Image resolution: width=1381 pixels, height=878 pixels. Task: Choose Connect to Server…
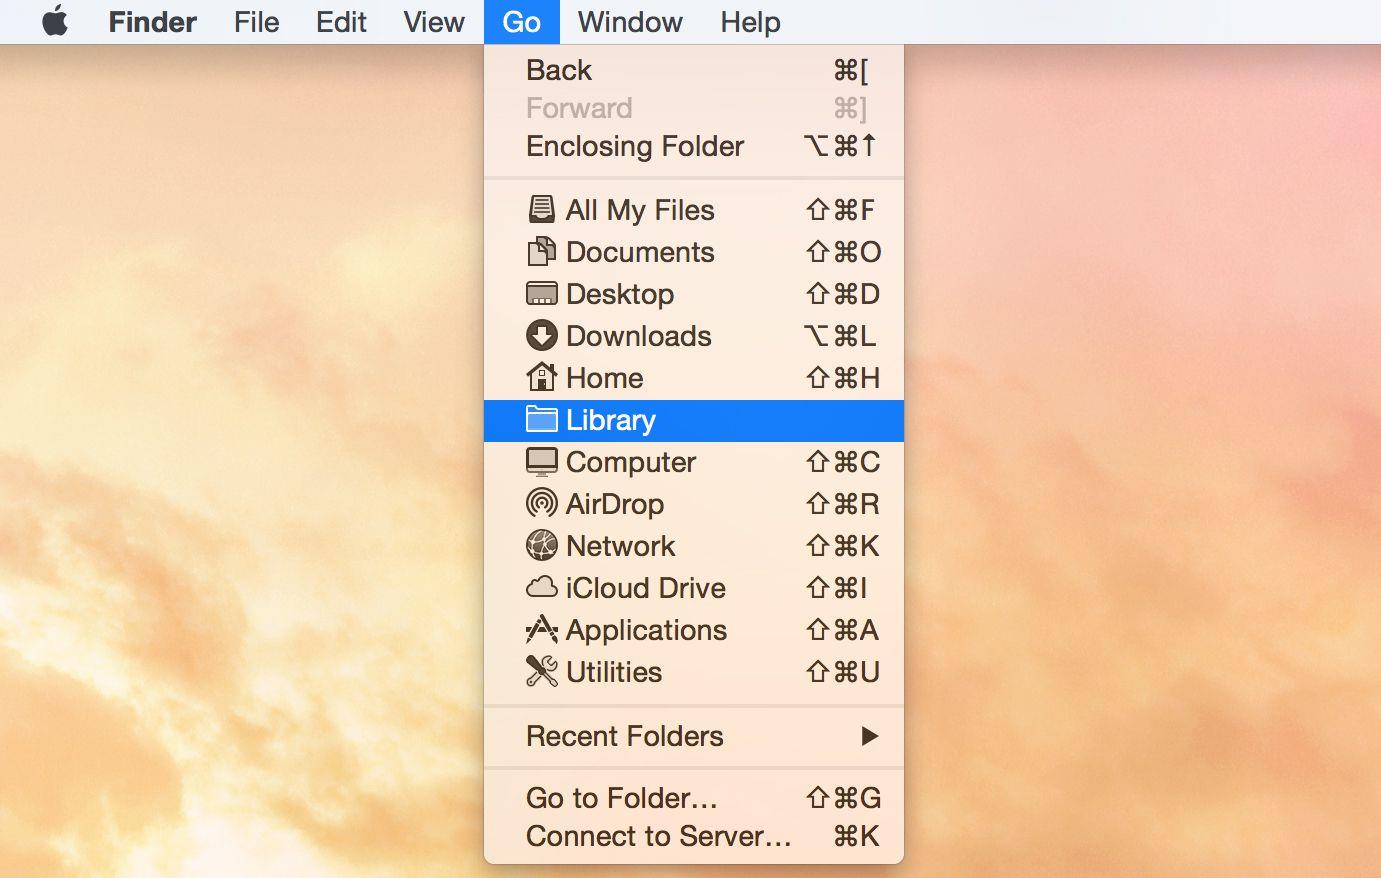[x=694, y=836]
